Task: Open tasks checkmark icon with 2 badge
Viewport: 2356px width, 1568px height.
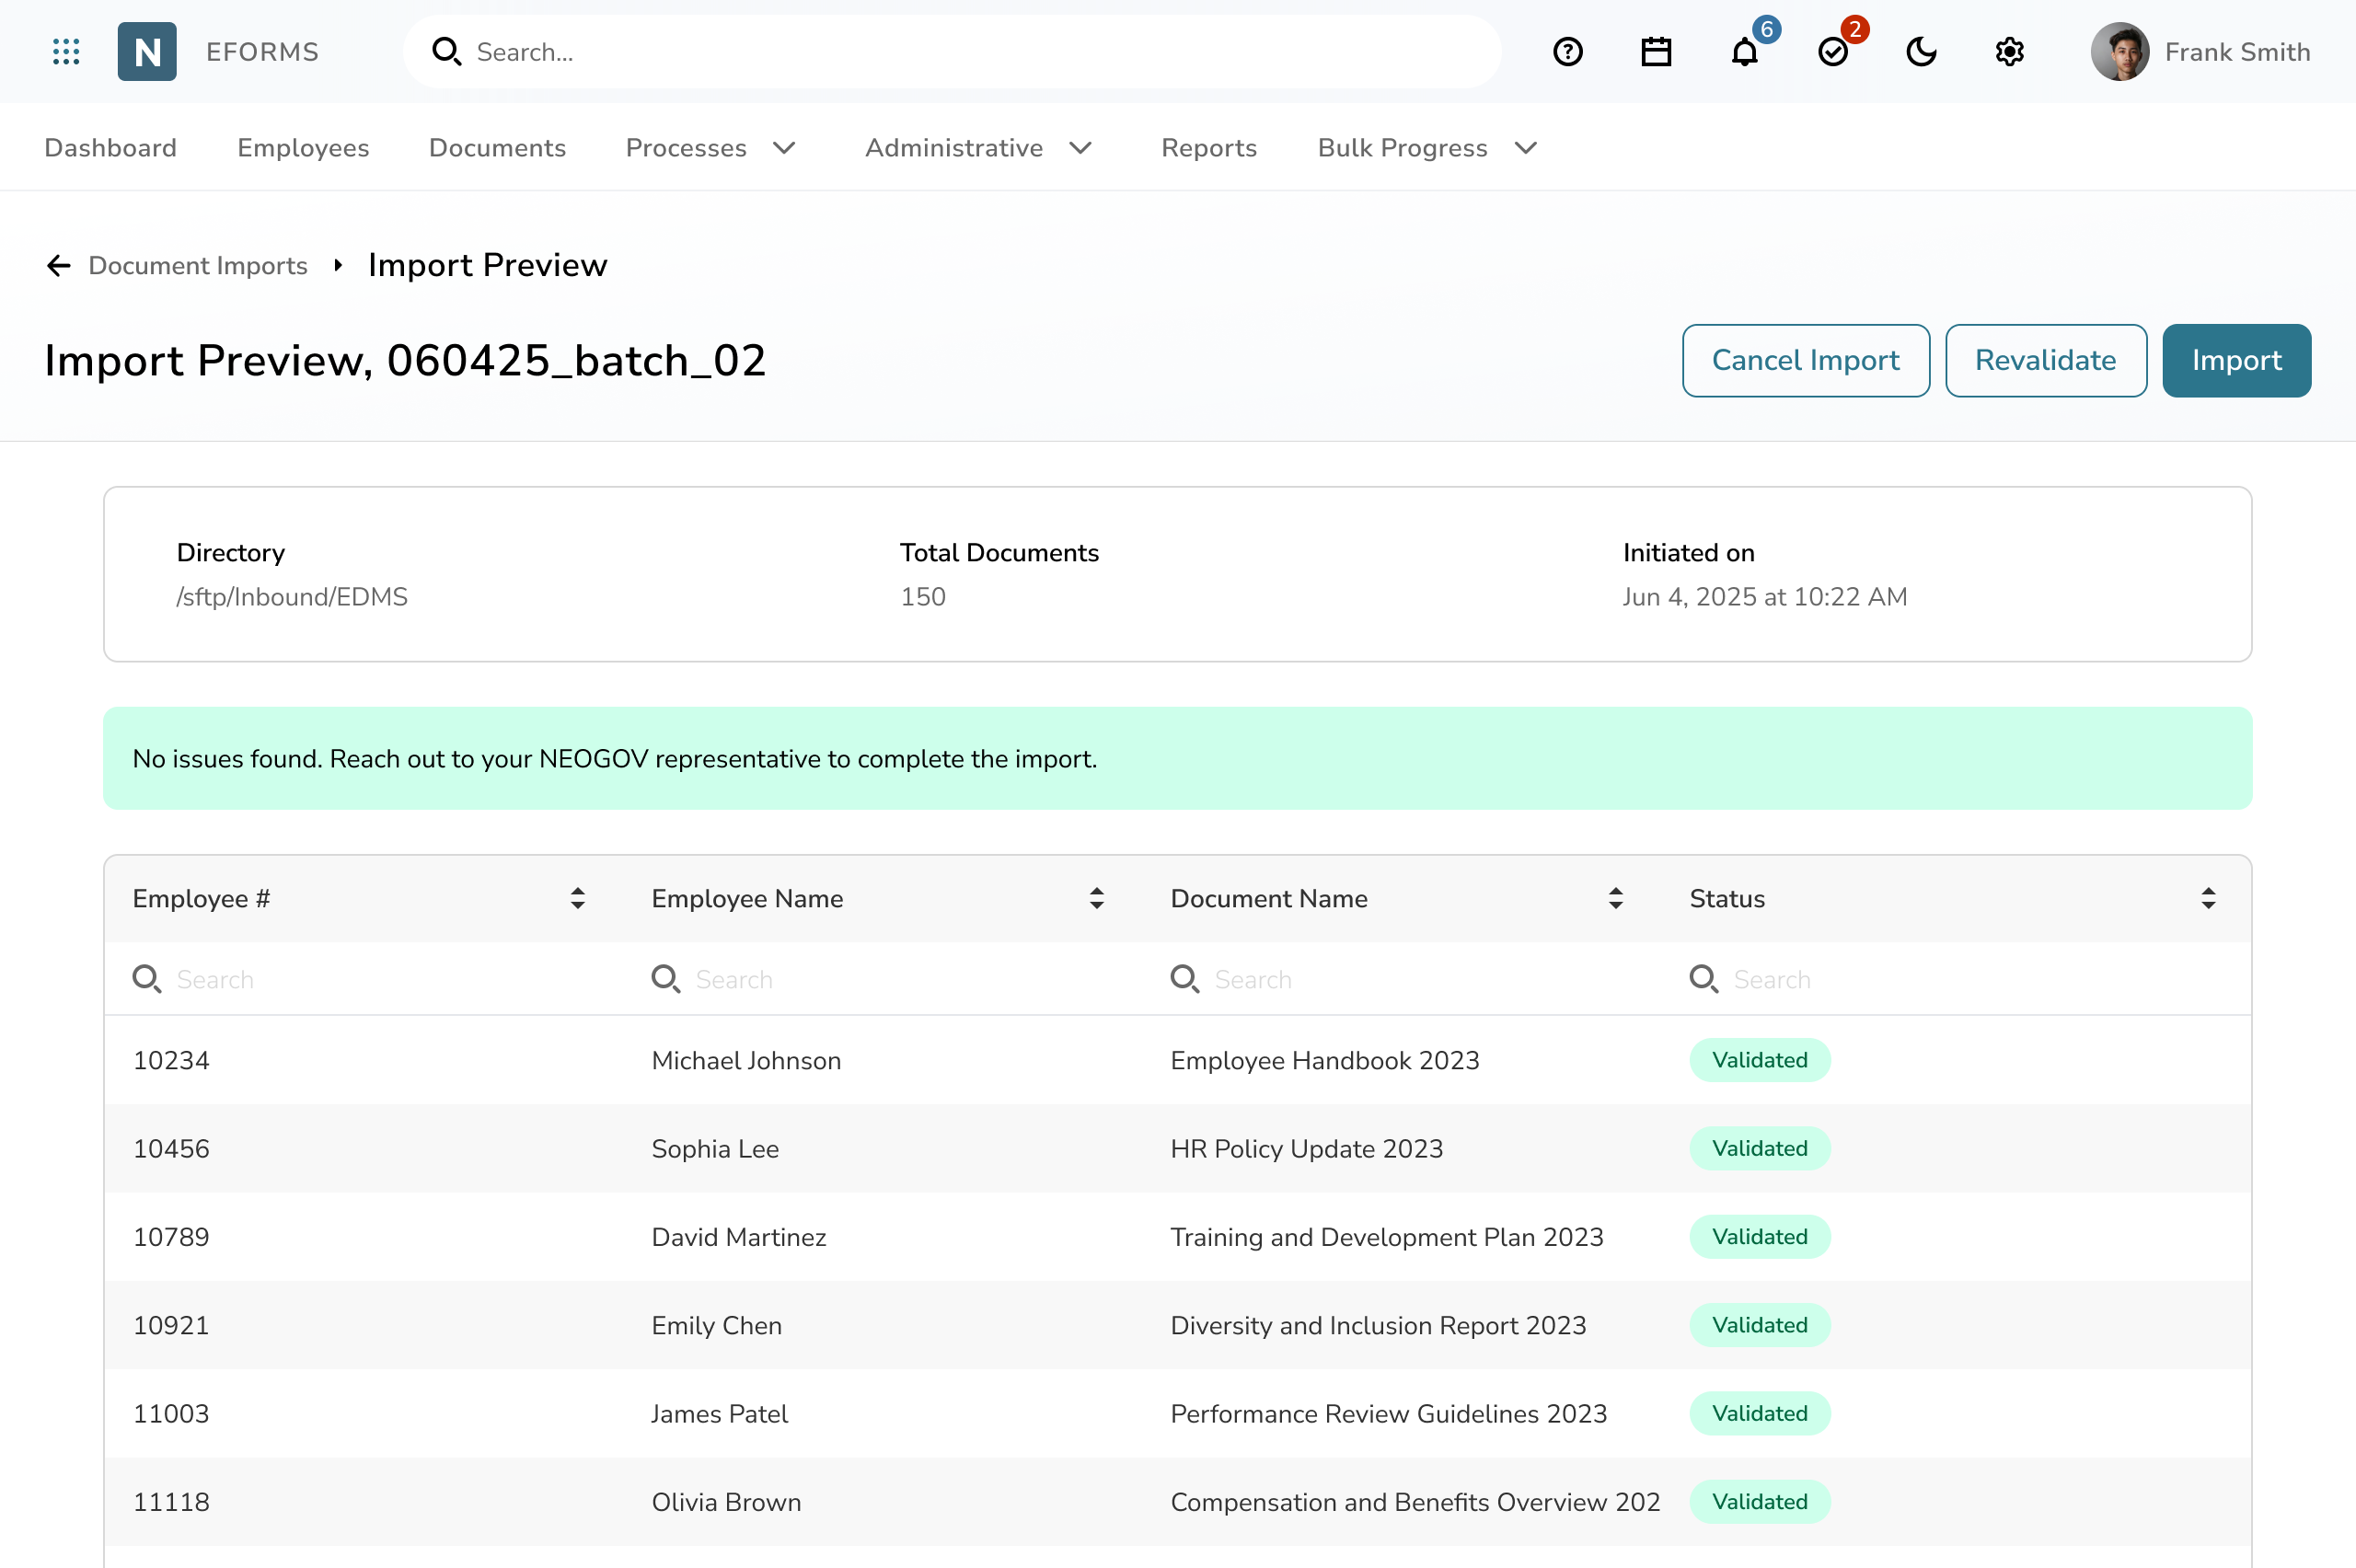Action: (1833, 52)
